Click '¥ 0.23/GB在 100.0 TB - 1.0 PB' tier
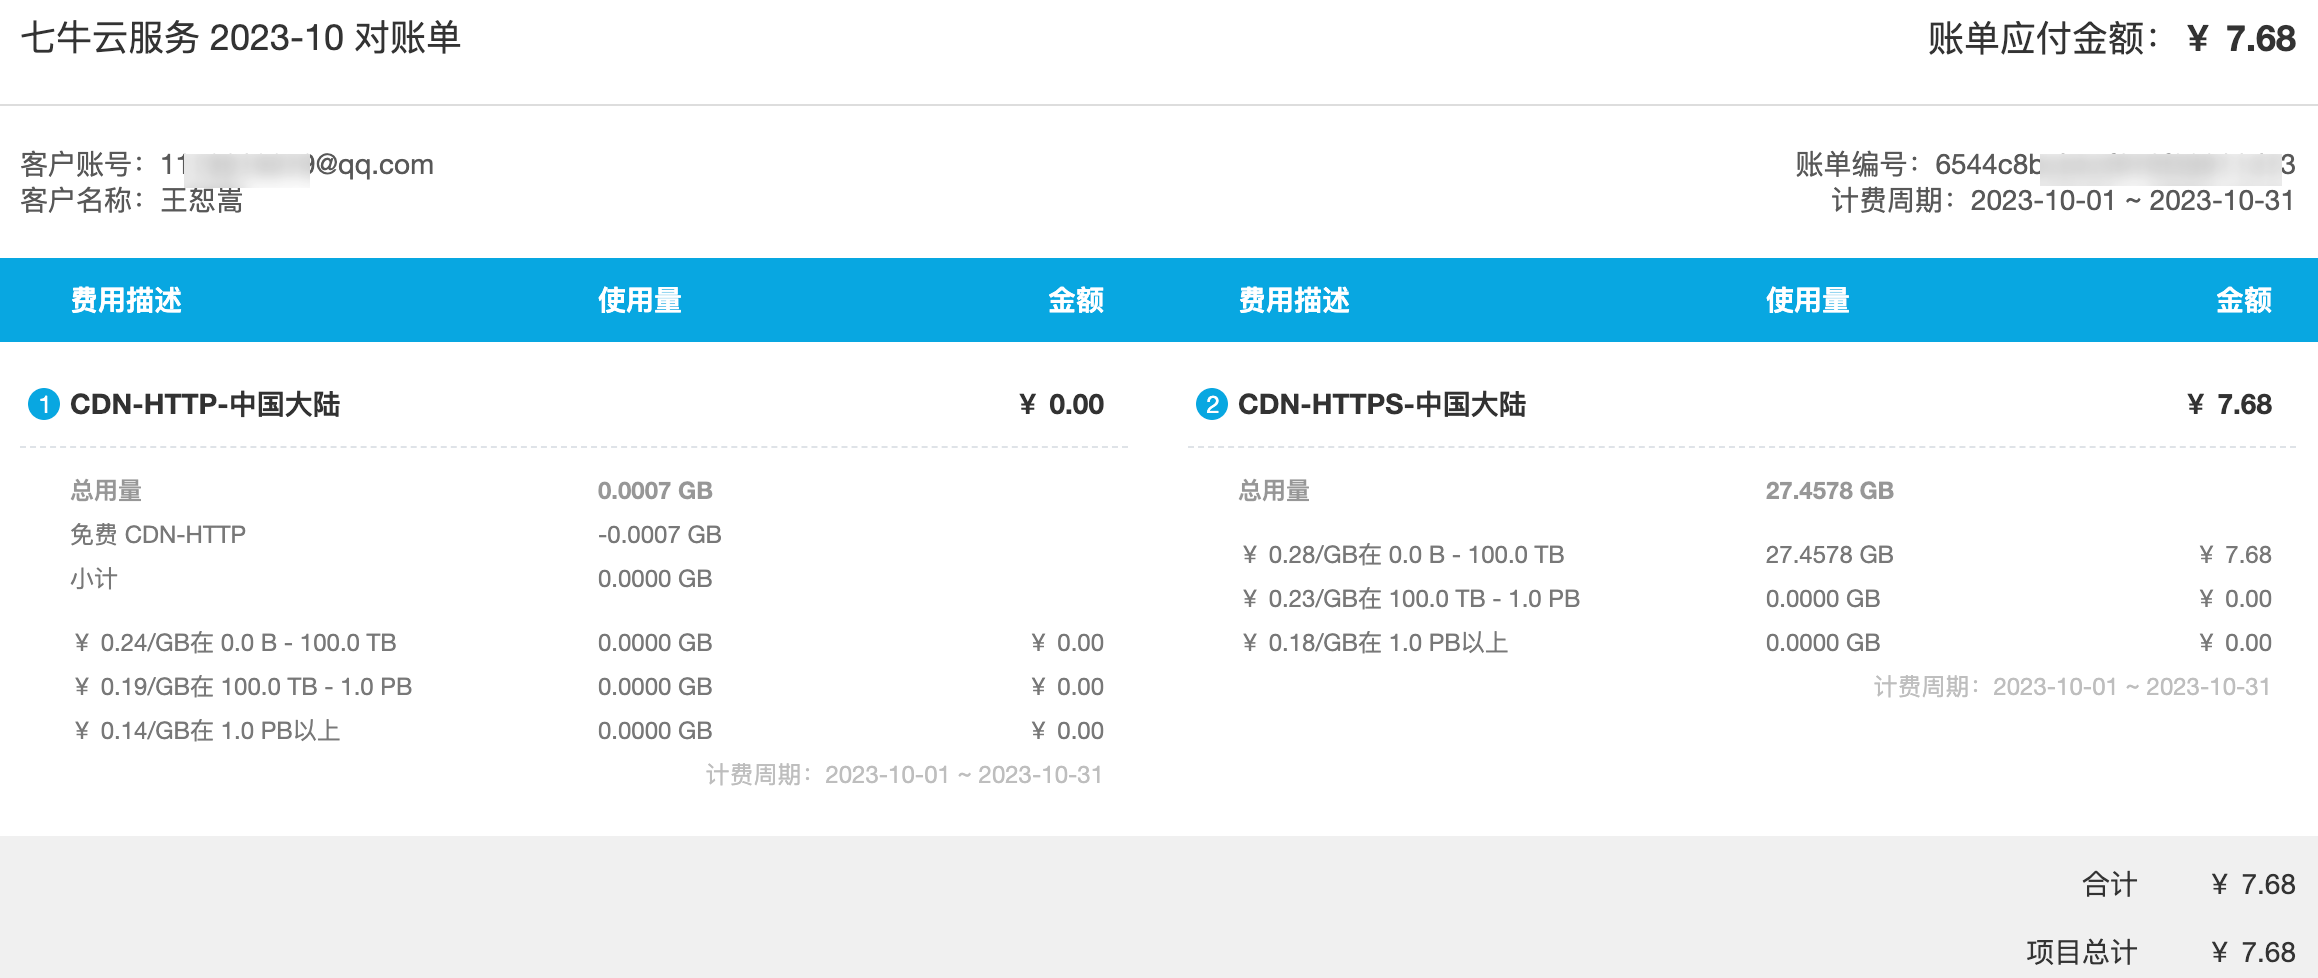Viewport: 2318px width, 978px height. (1411, 598)
